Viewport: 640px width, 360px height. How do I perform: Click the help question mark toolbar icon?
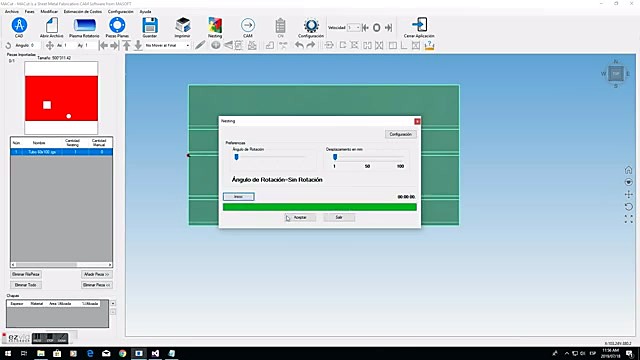point(429,45)
